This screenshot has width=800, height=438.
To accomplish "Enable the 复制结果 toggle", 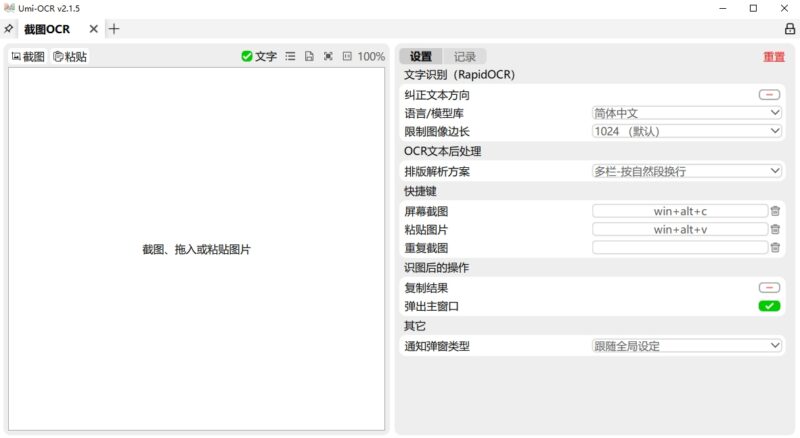I will pyautogui.click(x=769, y=288).
